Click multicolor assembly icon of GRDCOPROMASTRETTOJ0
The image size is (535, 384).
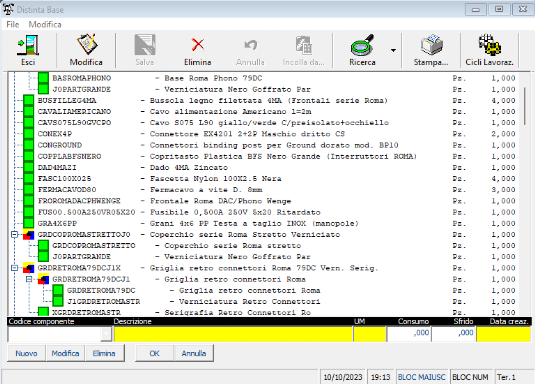pyautogui.click(x=29, y=234)
